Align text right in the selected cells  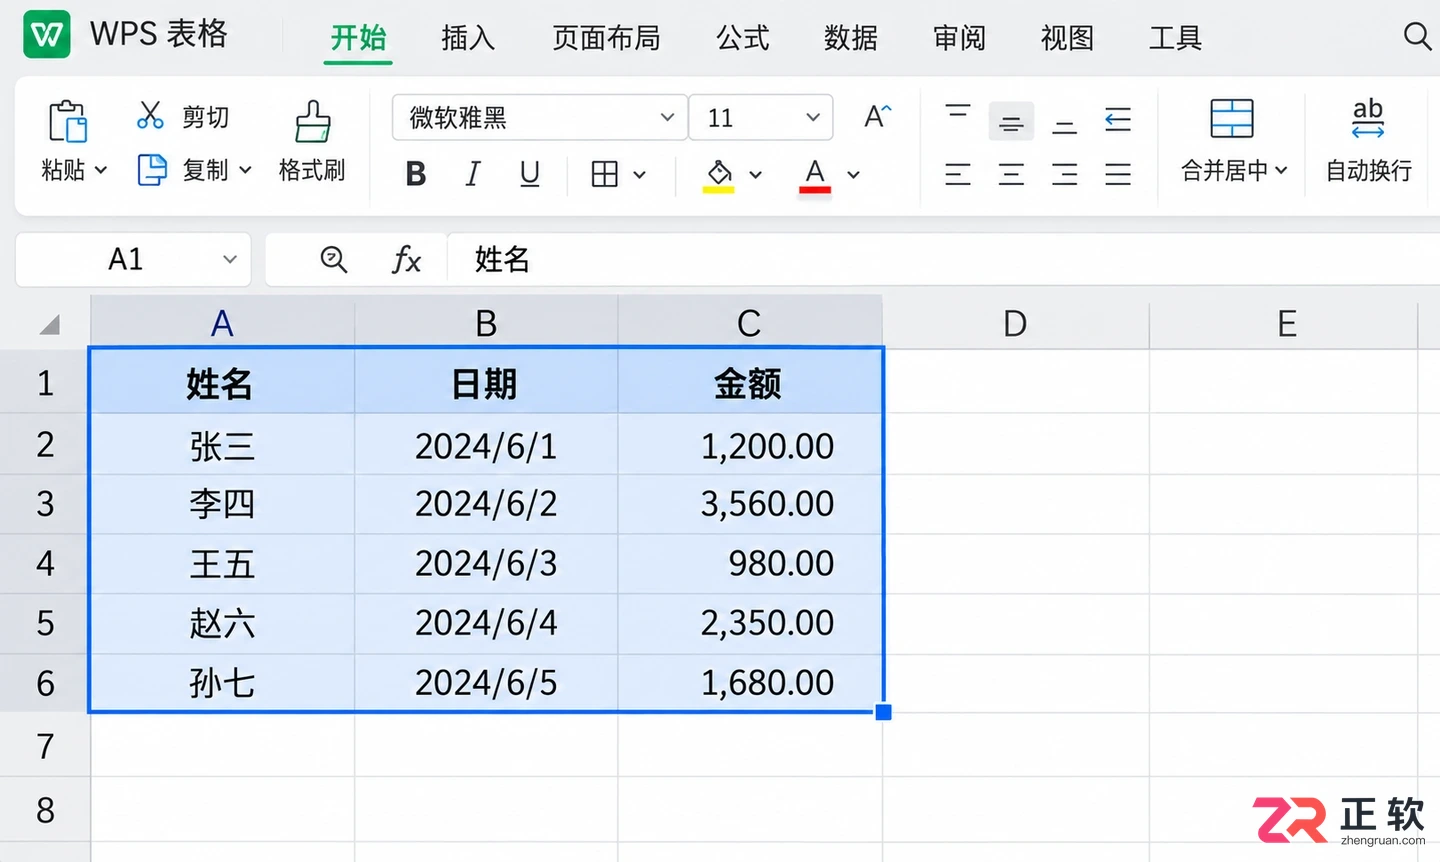click(x=1065, y=174)
